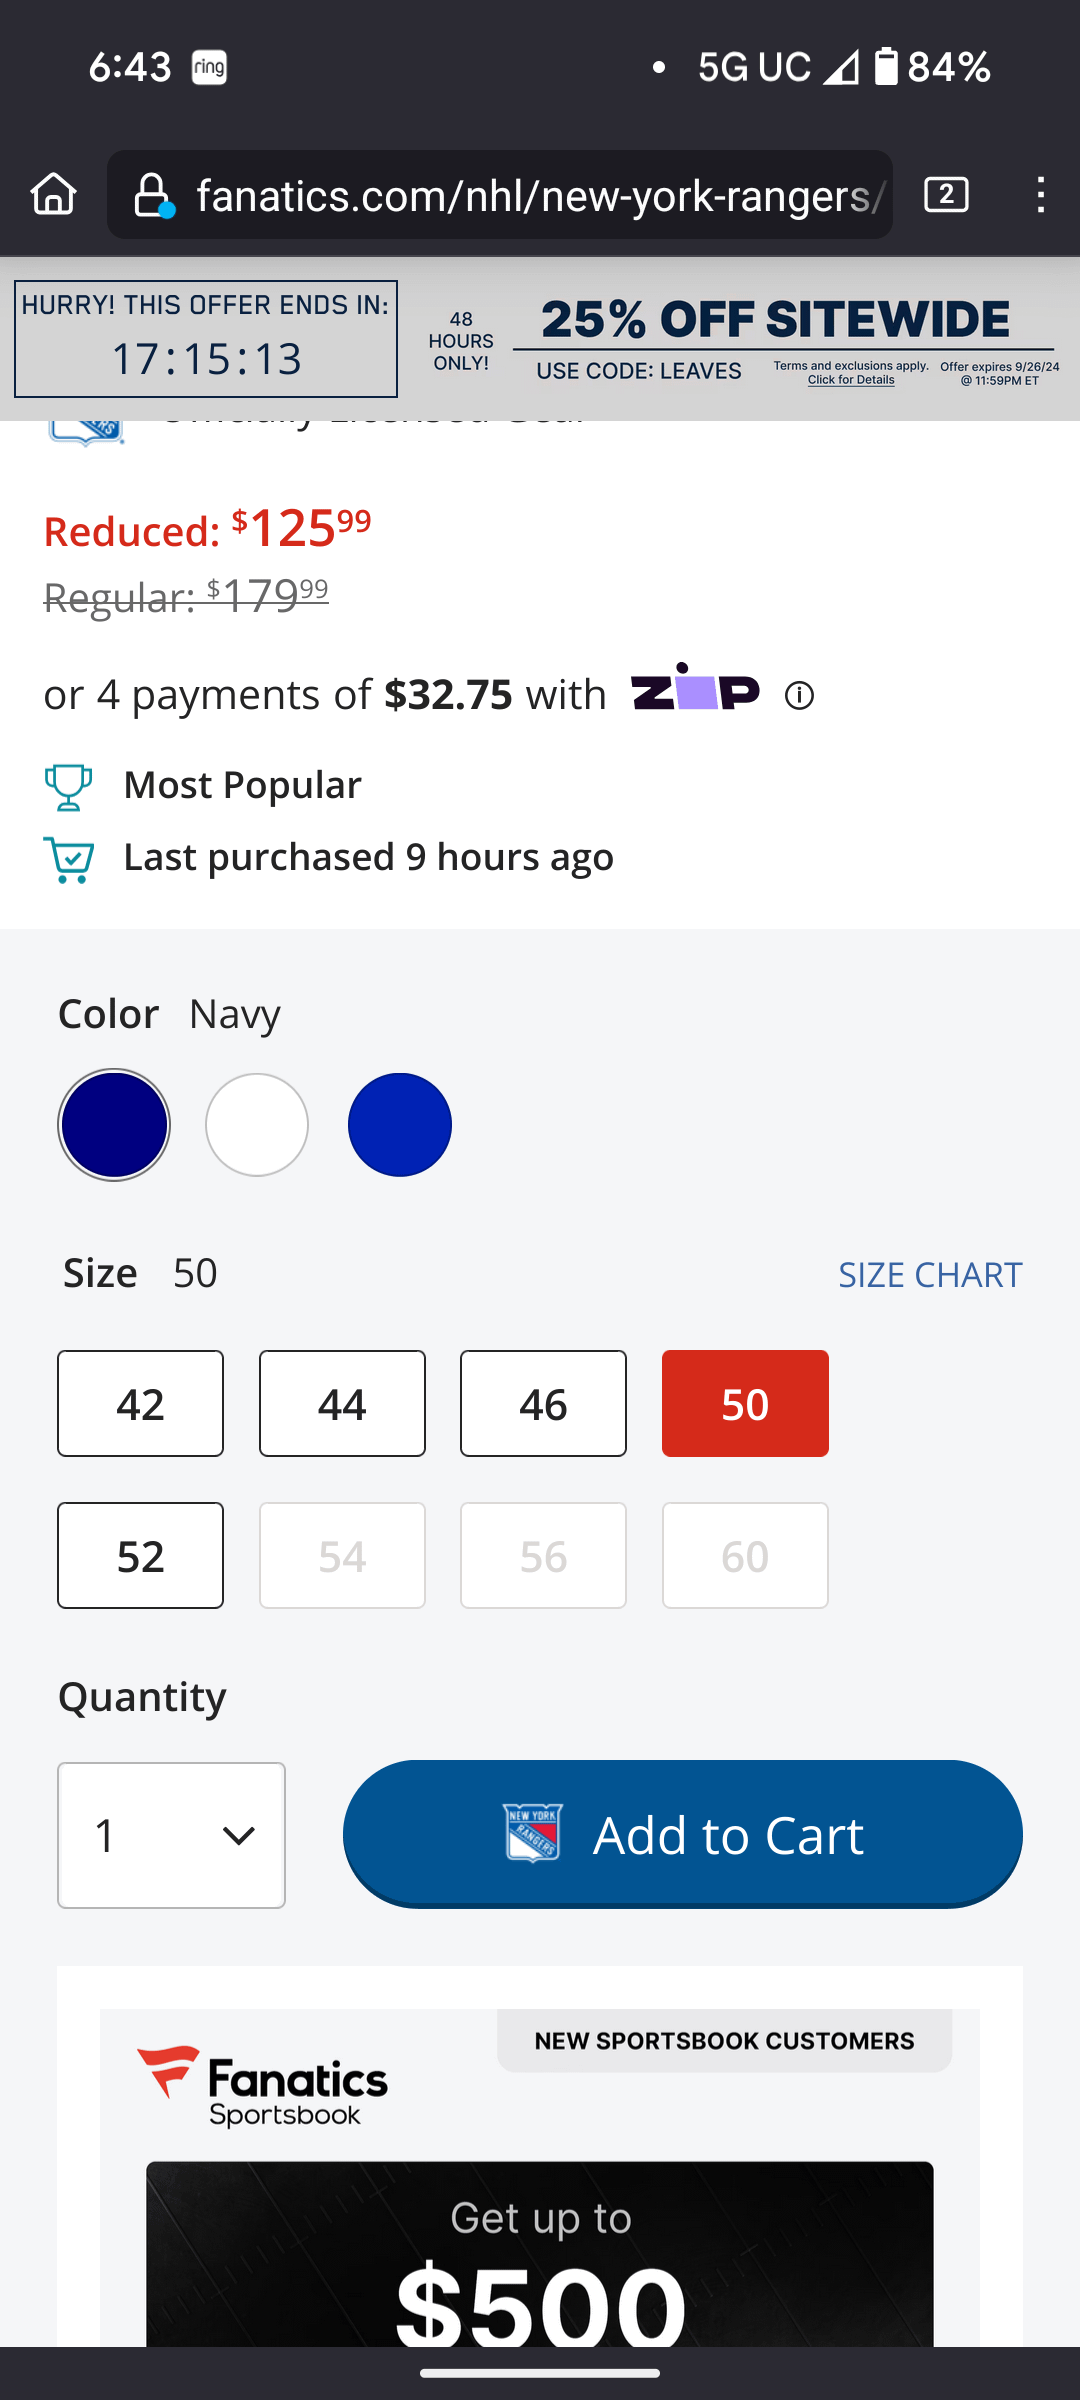
Task: Pick the selected size 50 button
Action: 745,1403
